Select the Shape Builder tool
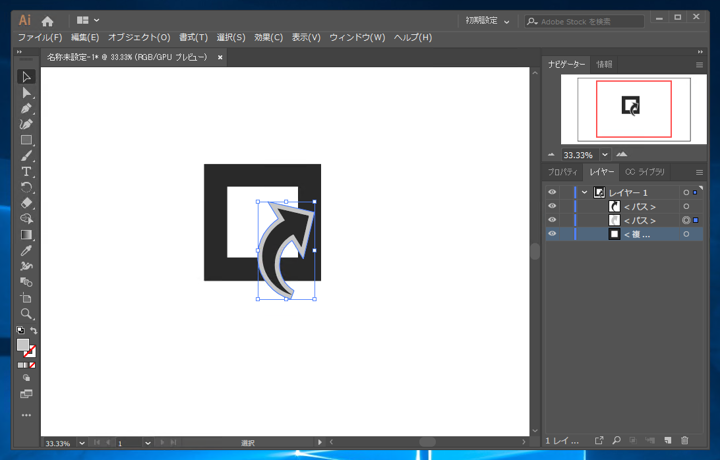 point(26,219)
